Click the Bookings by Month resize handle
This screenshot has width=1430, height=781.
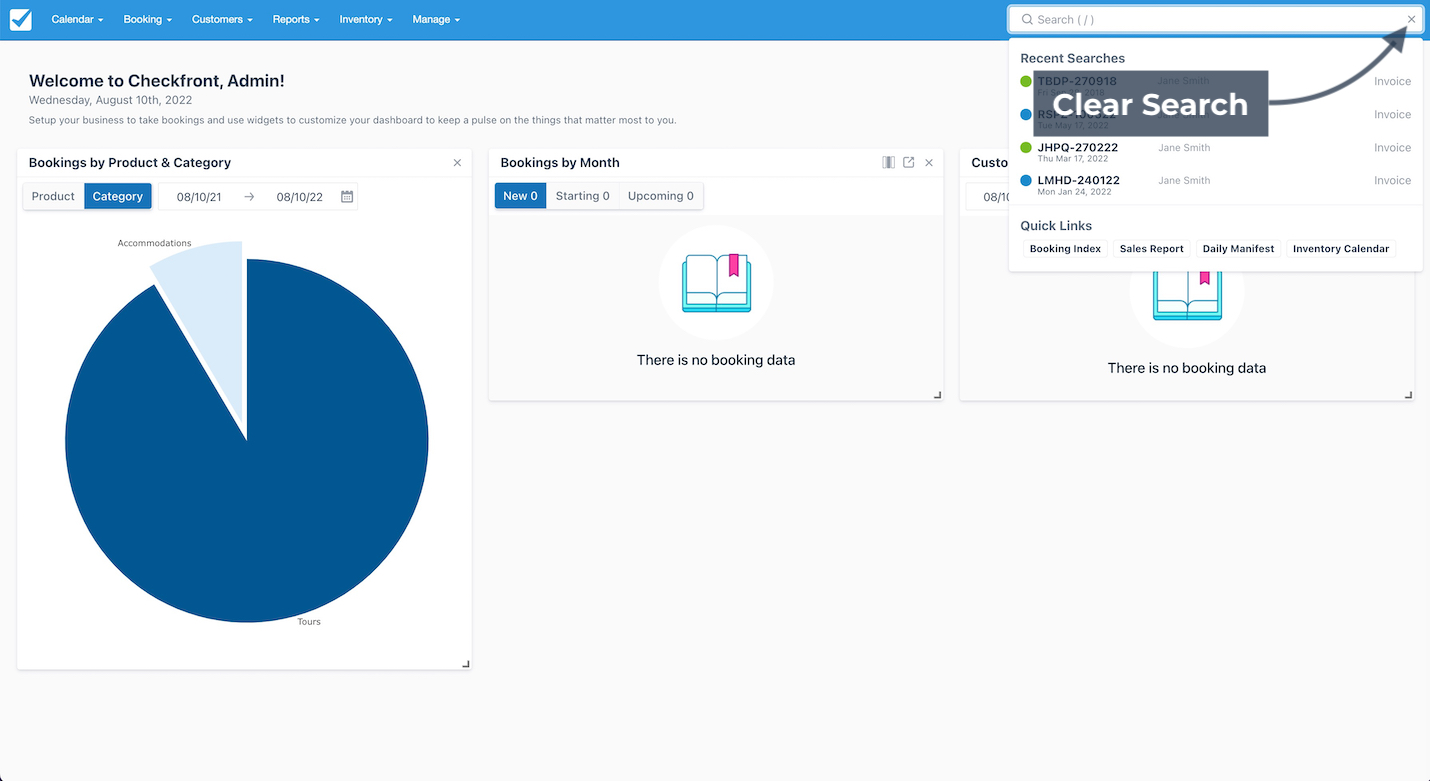937,395
